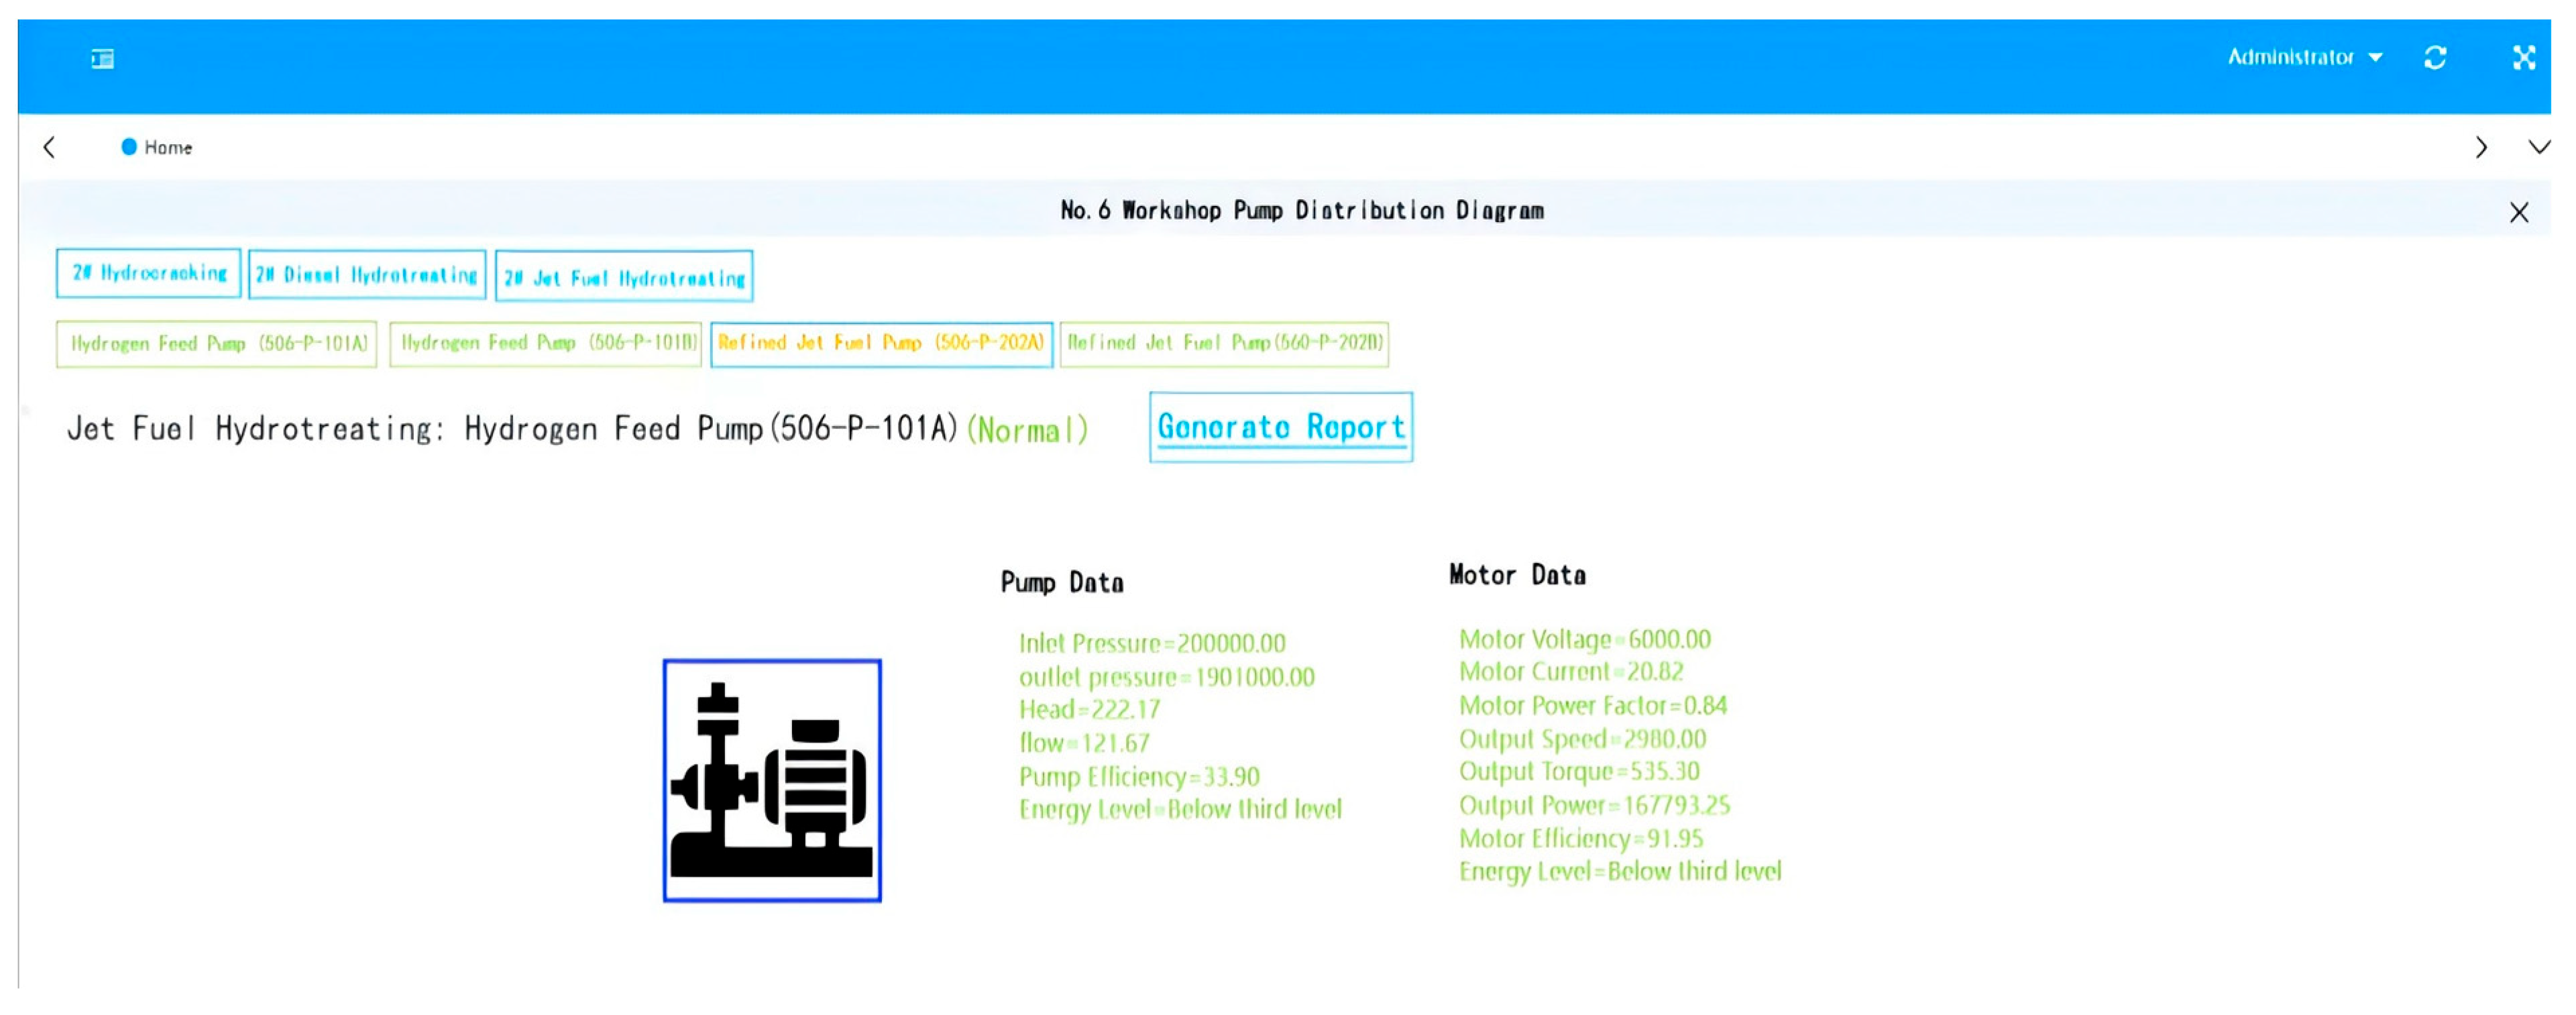
Task: Click the Home tab blue dot
Action: coord(129,147)
